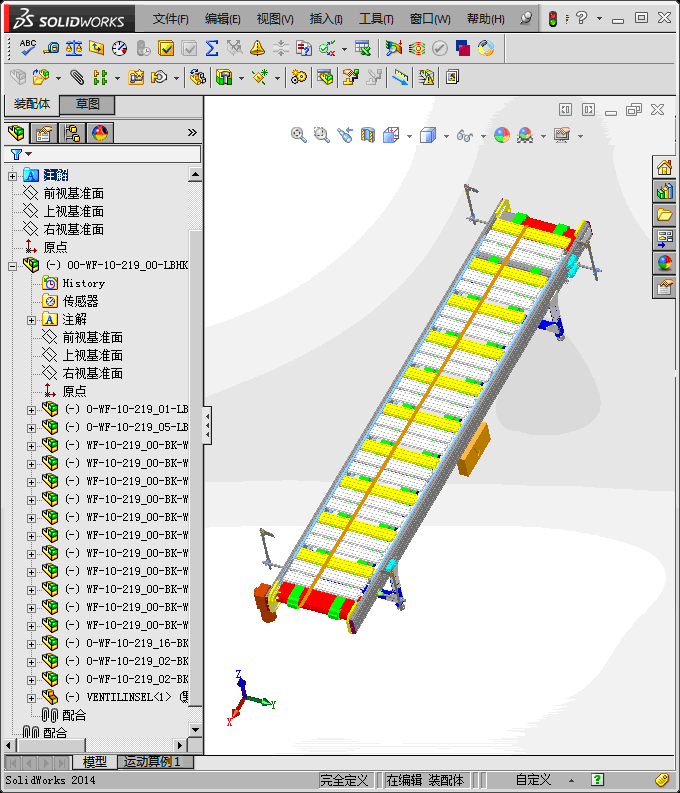Image resolution: width=680 pixels, height=793 pixels.
Task: Open the View Settings monitor dropdown
Action: click(x=580, y=136)
